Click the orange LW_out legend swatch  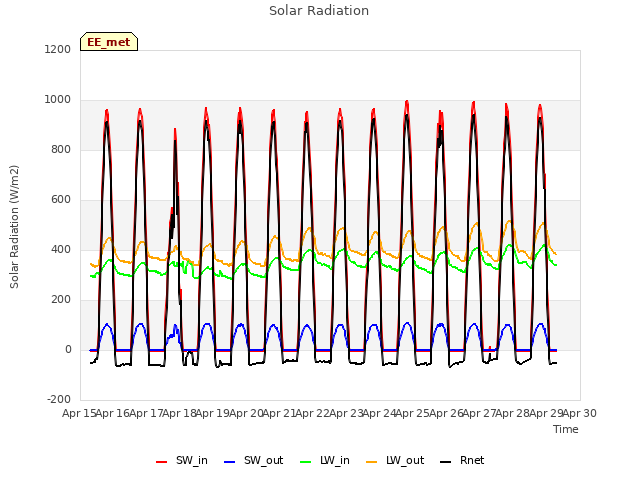click(x=372, y=462)
